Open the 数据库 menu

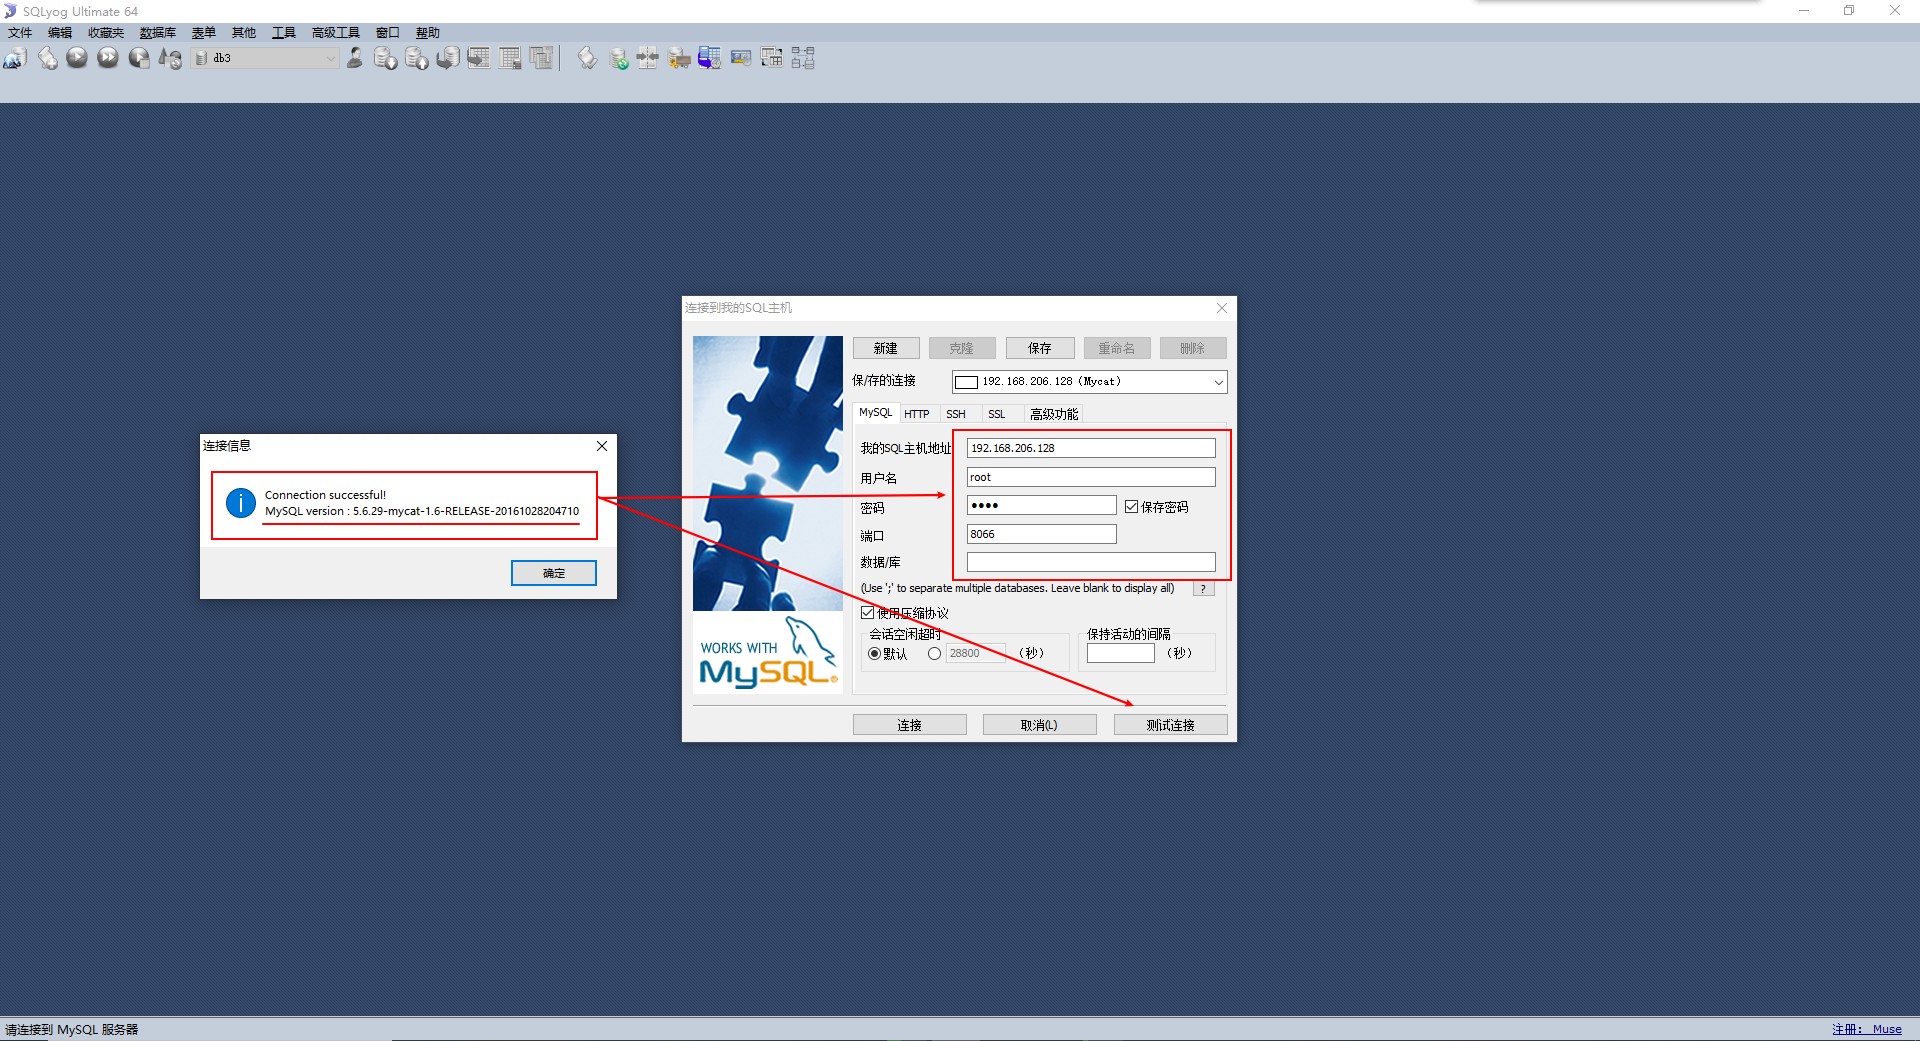click(158, 33)
